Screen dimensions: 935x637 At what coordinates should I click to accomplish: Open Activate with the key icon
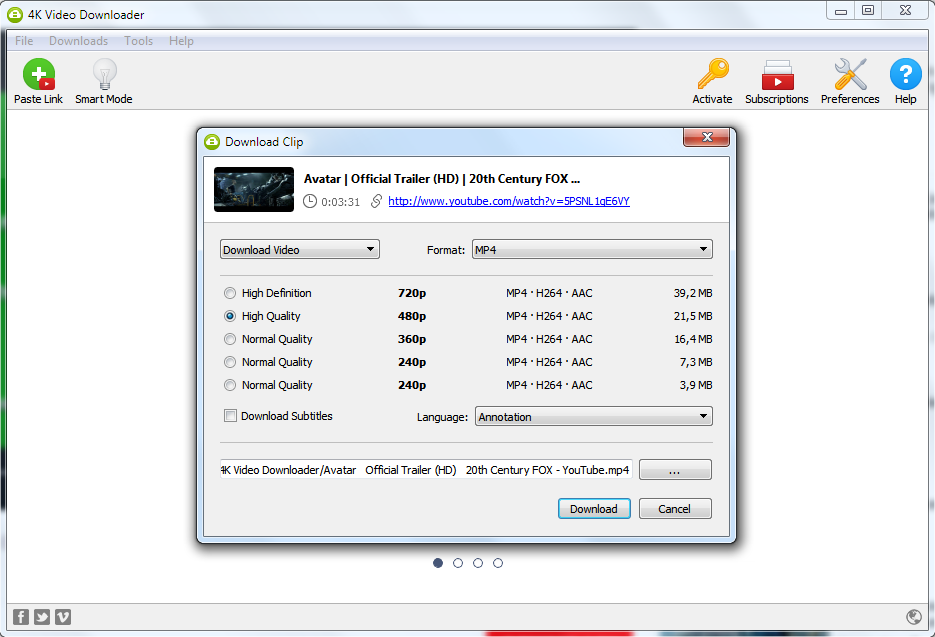(713, 74)
